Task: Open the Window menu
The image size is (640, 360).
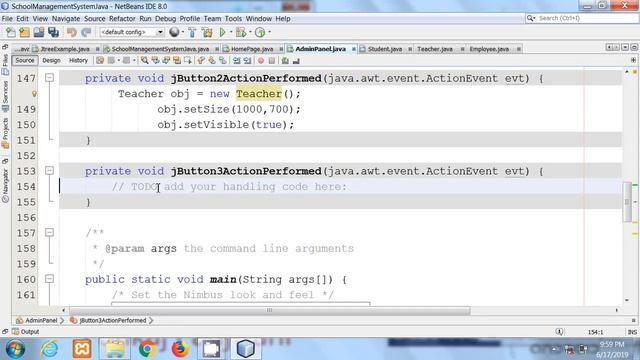Action: [258, 19]
